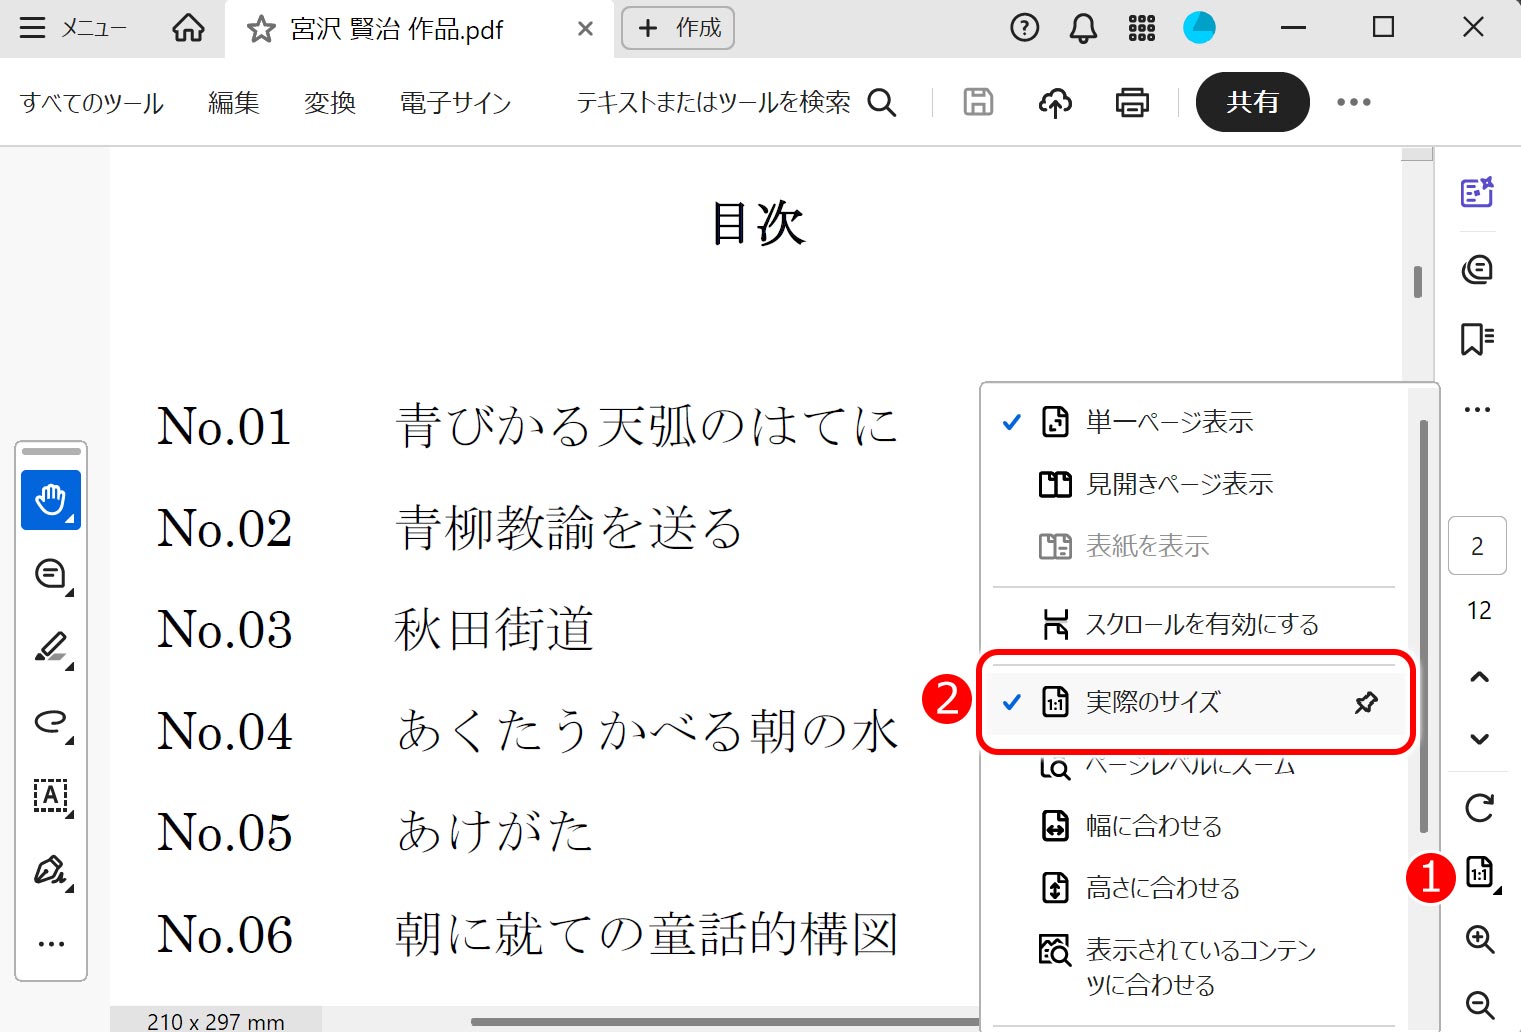Rotate the page view icon
Viewport: 1521px width, 1032px height.
click(1479, 807)
